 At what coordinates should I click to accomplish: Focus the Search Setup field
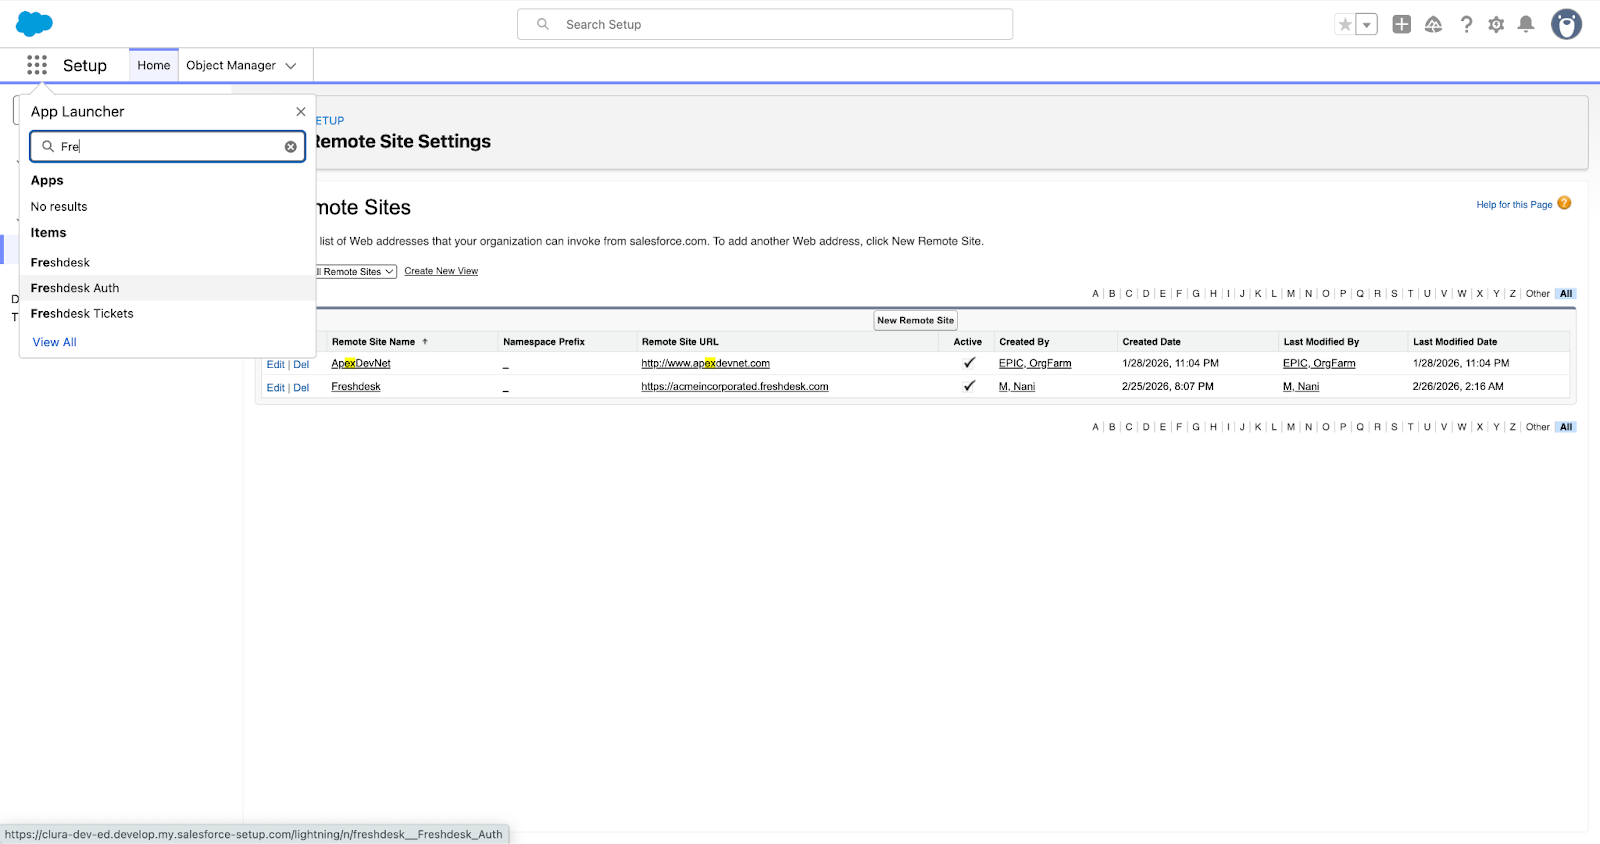[765, 24]
